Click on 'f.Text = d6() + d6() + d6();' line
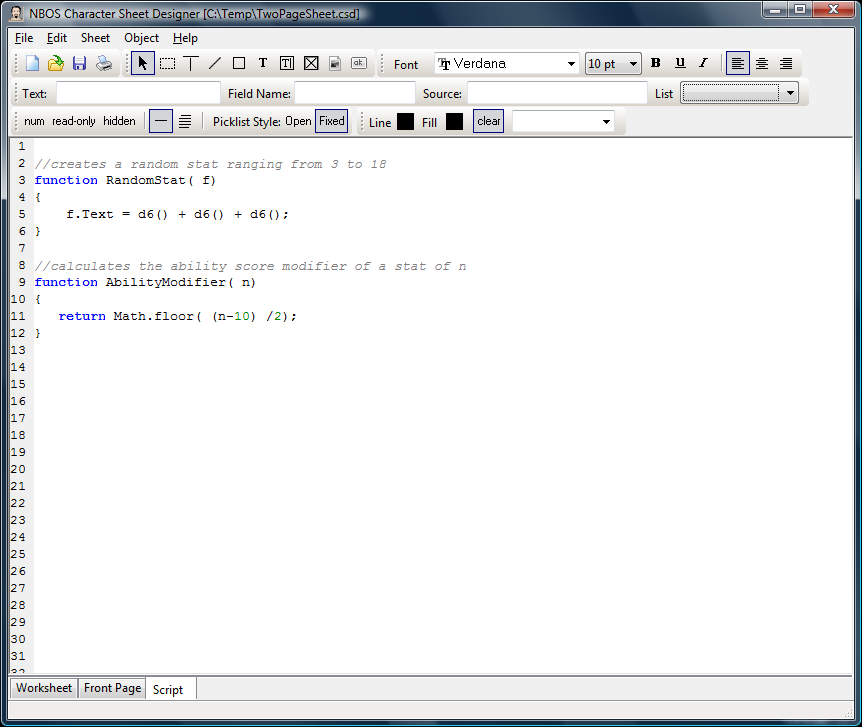Viewport: 862px width, 727px height. (177, 214)
